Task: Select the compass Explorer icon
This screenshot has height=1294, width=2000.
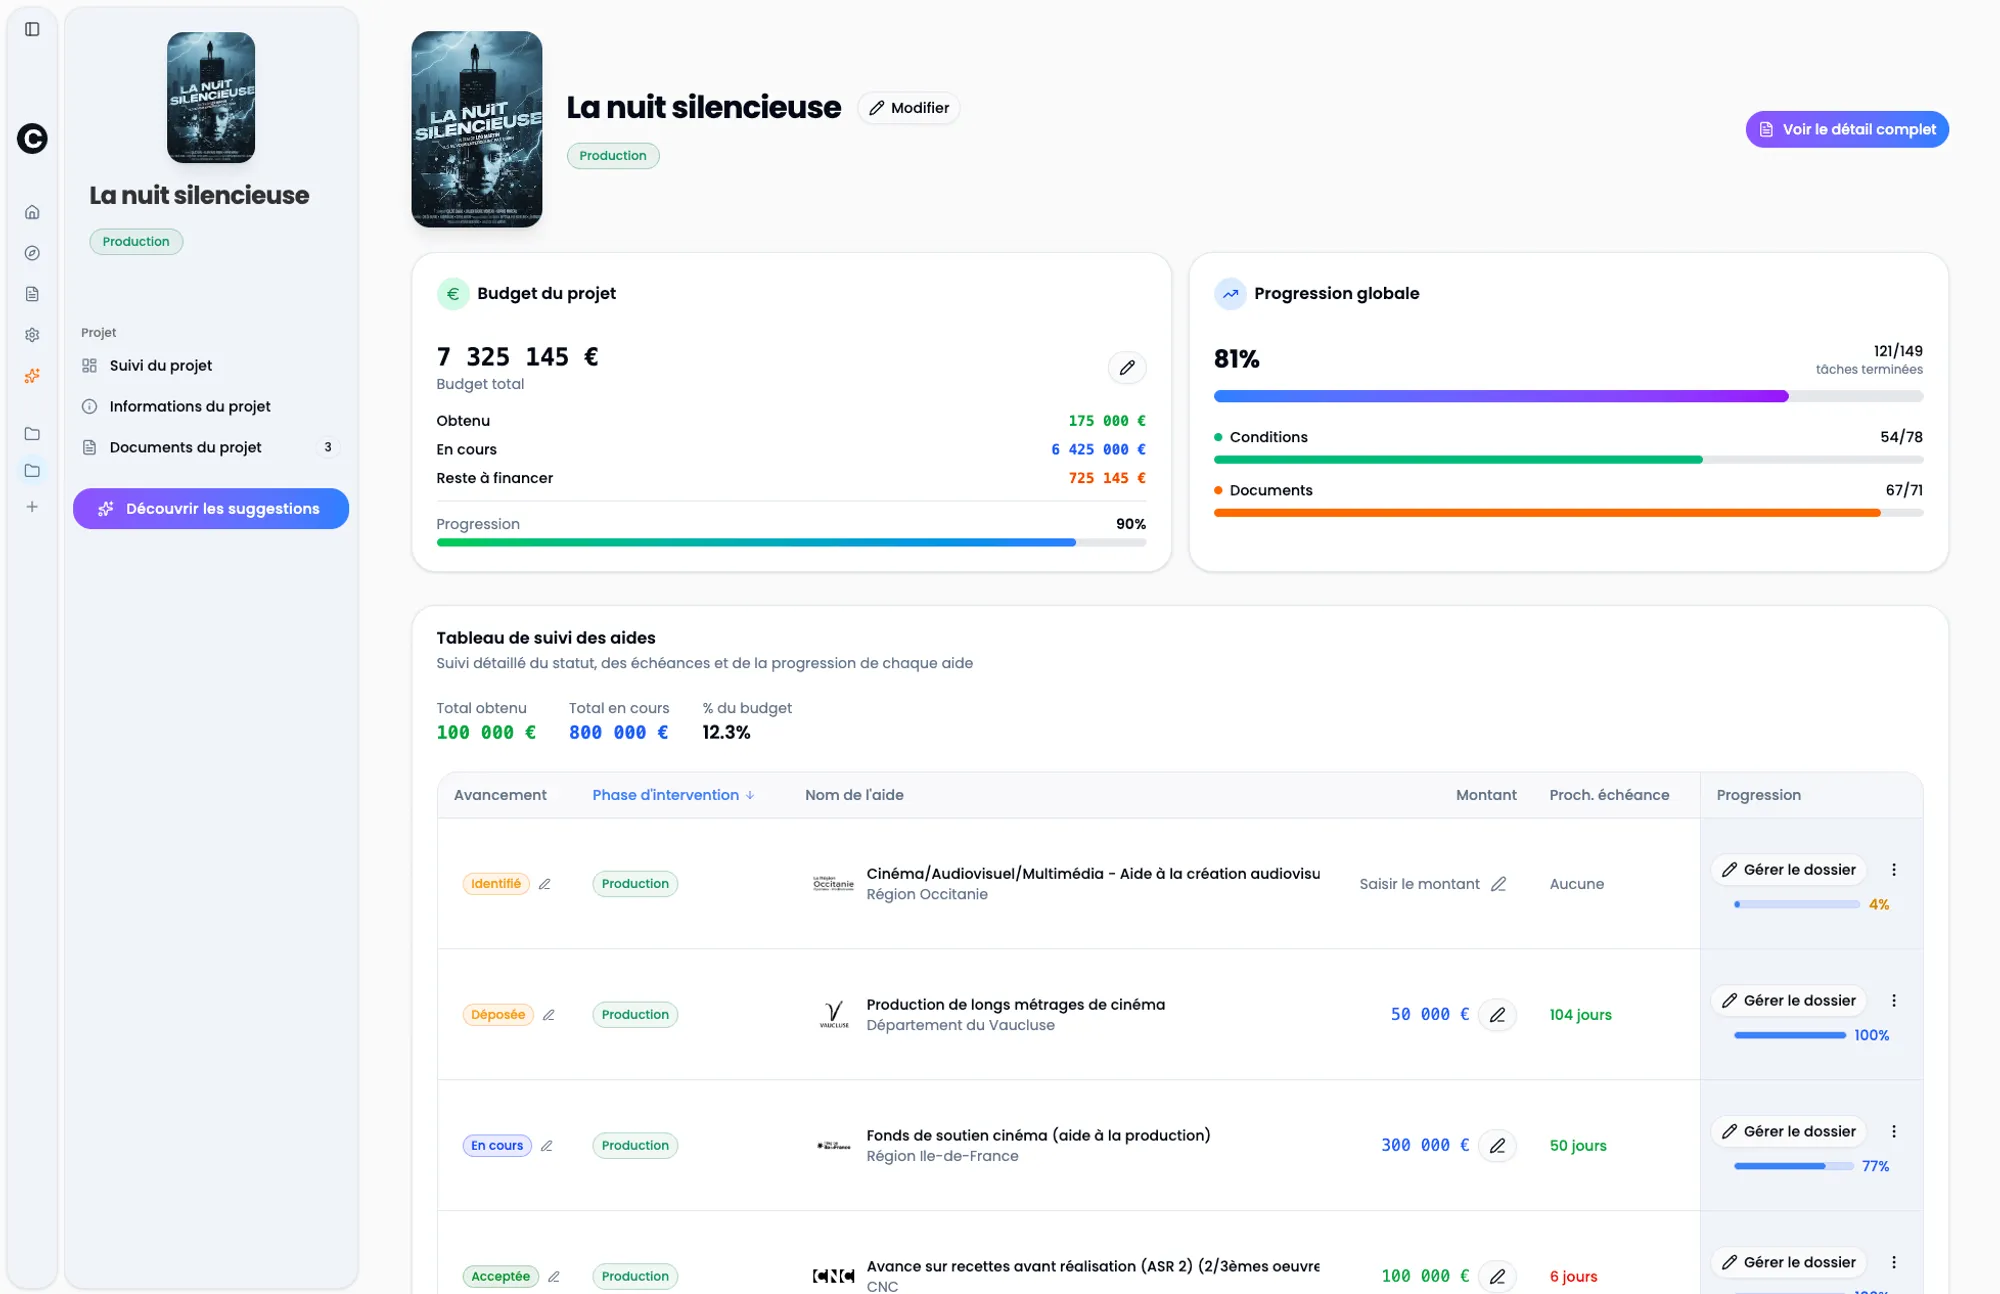Action: (32, 253)
